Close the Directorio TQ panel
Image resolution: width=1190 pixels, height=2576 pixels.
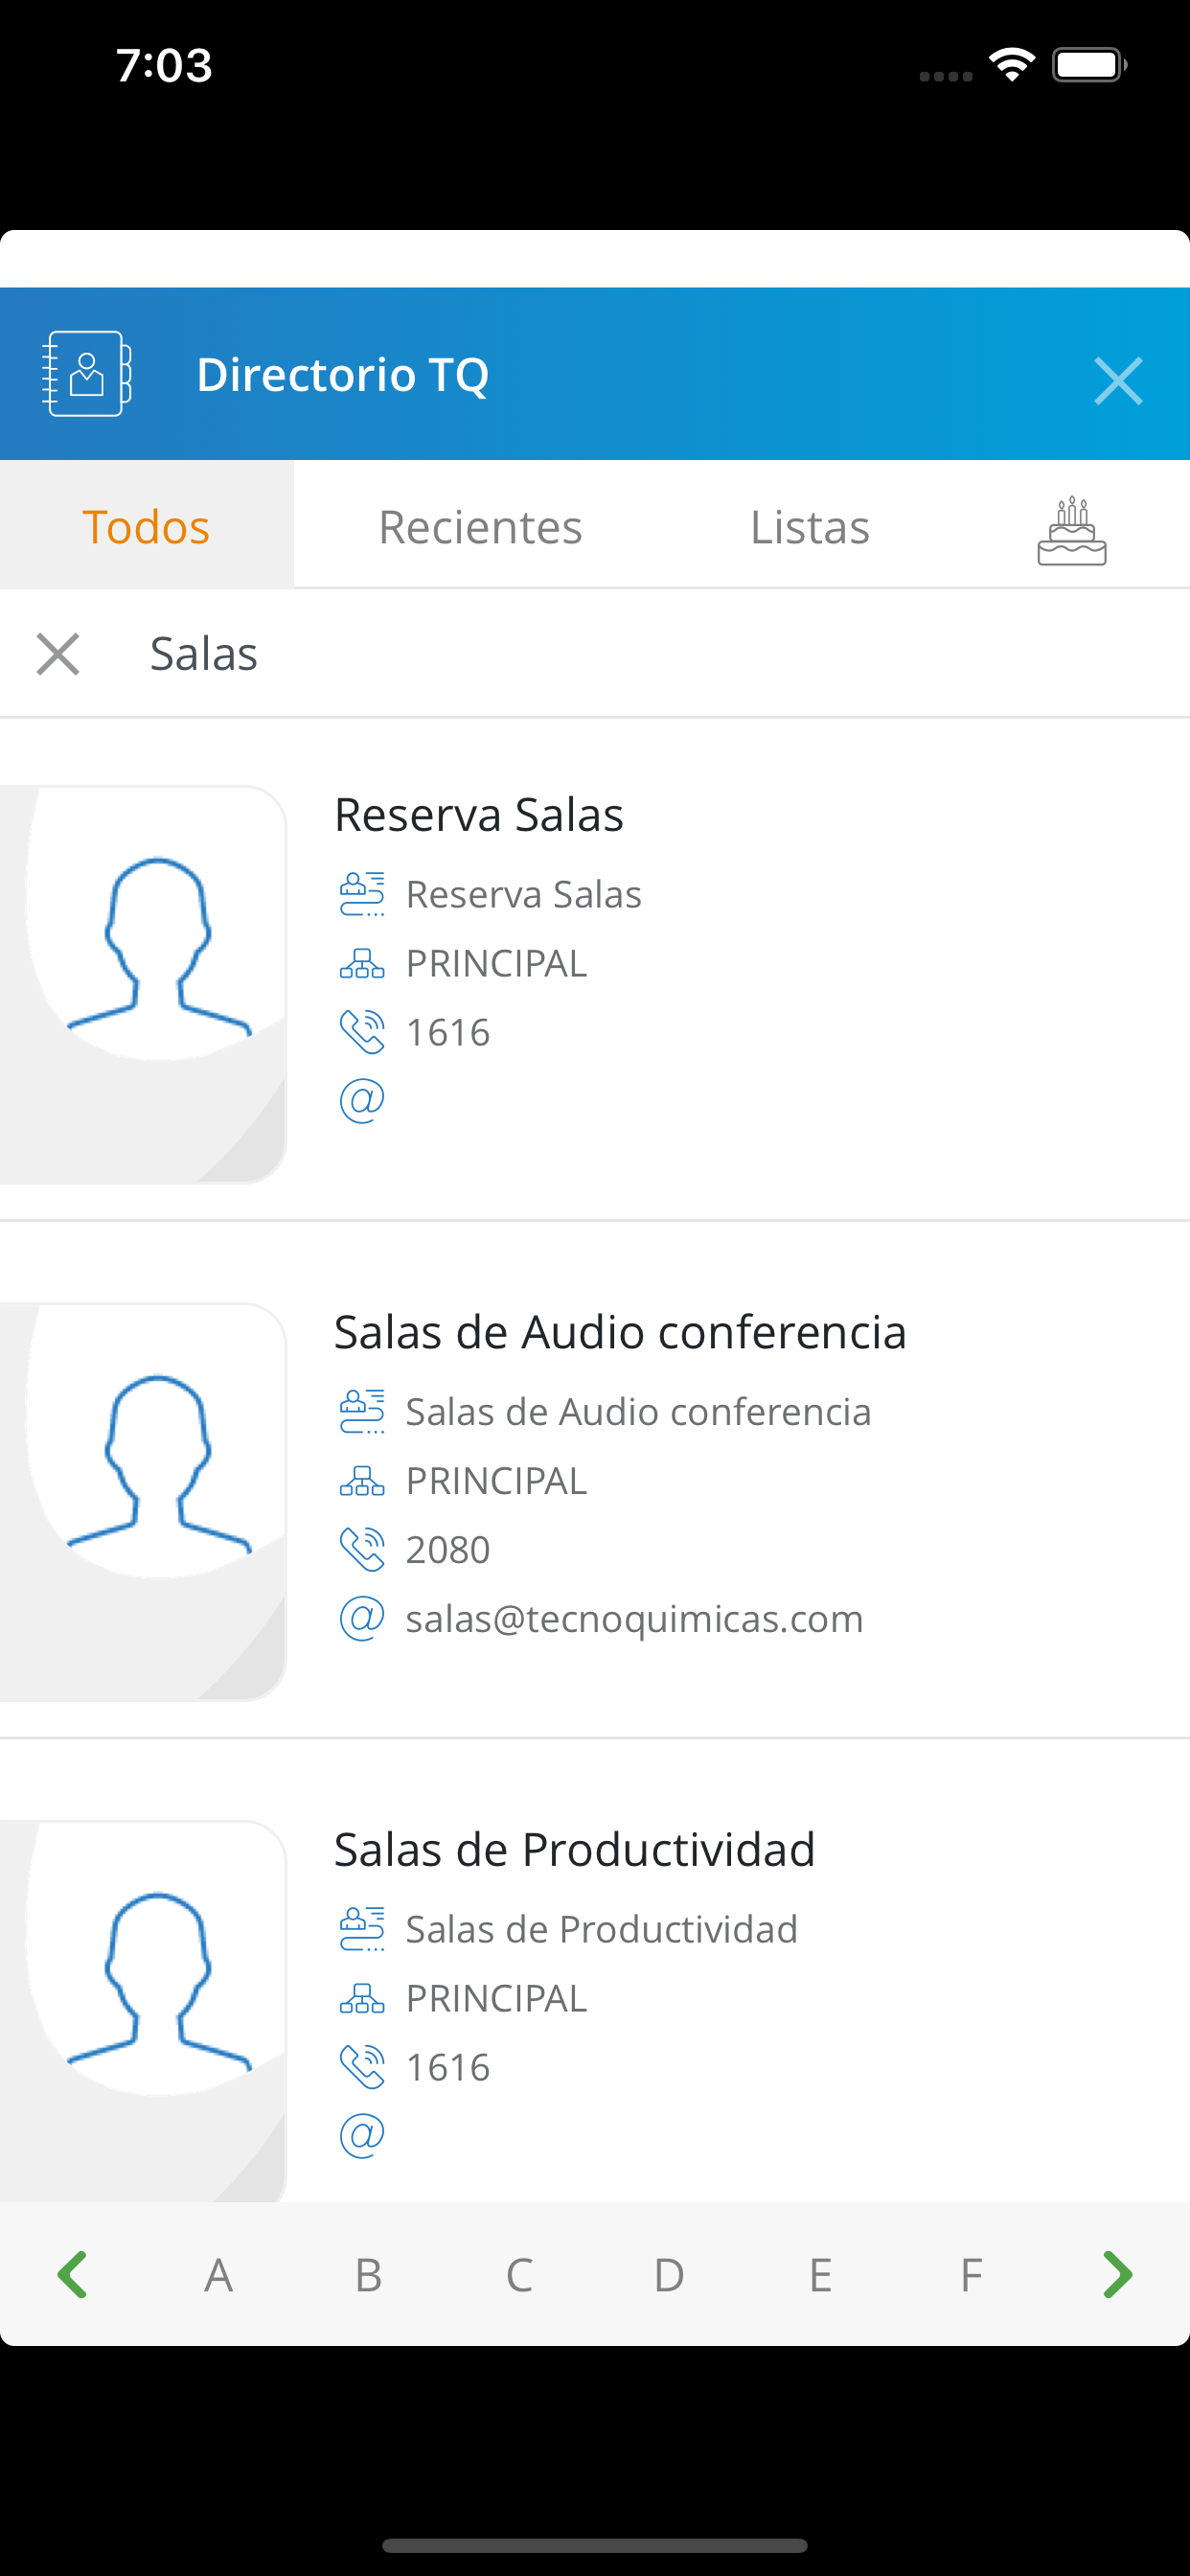tap(1118, 380)
